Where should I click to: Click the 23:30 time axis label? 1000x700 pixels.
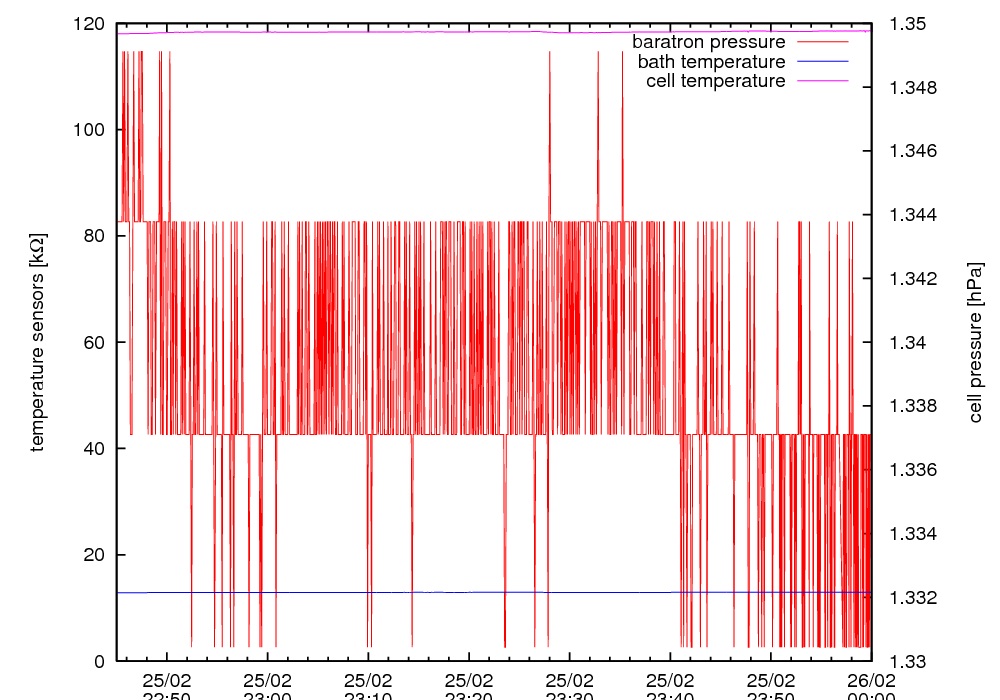pyautogui.click(x=569, y=696)
